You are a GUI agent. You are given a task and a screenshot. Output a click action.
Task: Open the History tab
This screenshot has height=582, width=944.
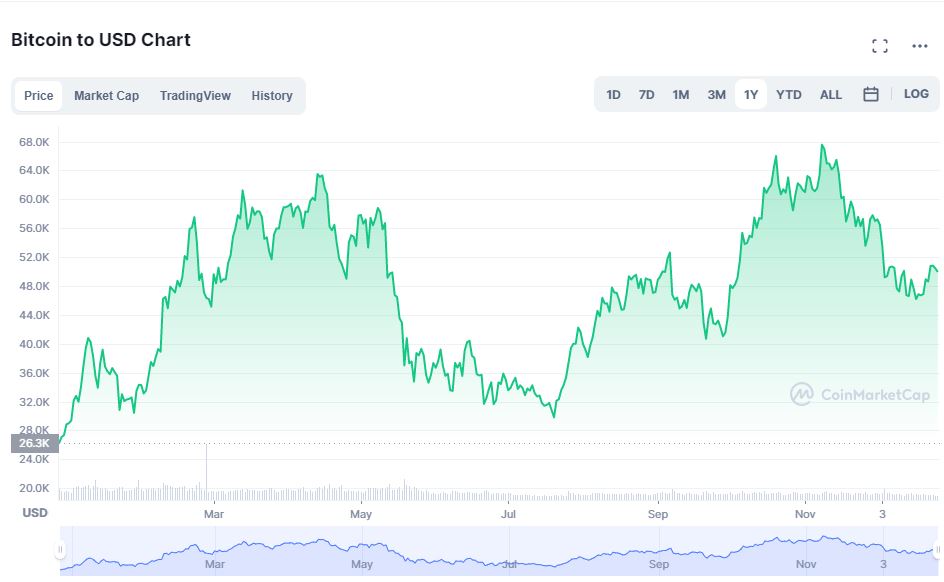coord(272,96)
